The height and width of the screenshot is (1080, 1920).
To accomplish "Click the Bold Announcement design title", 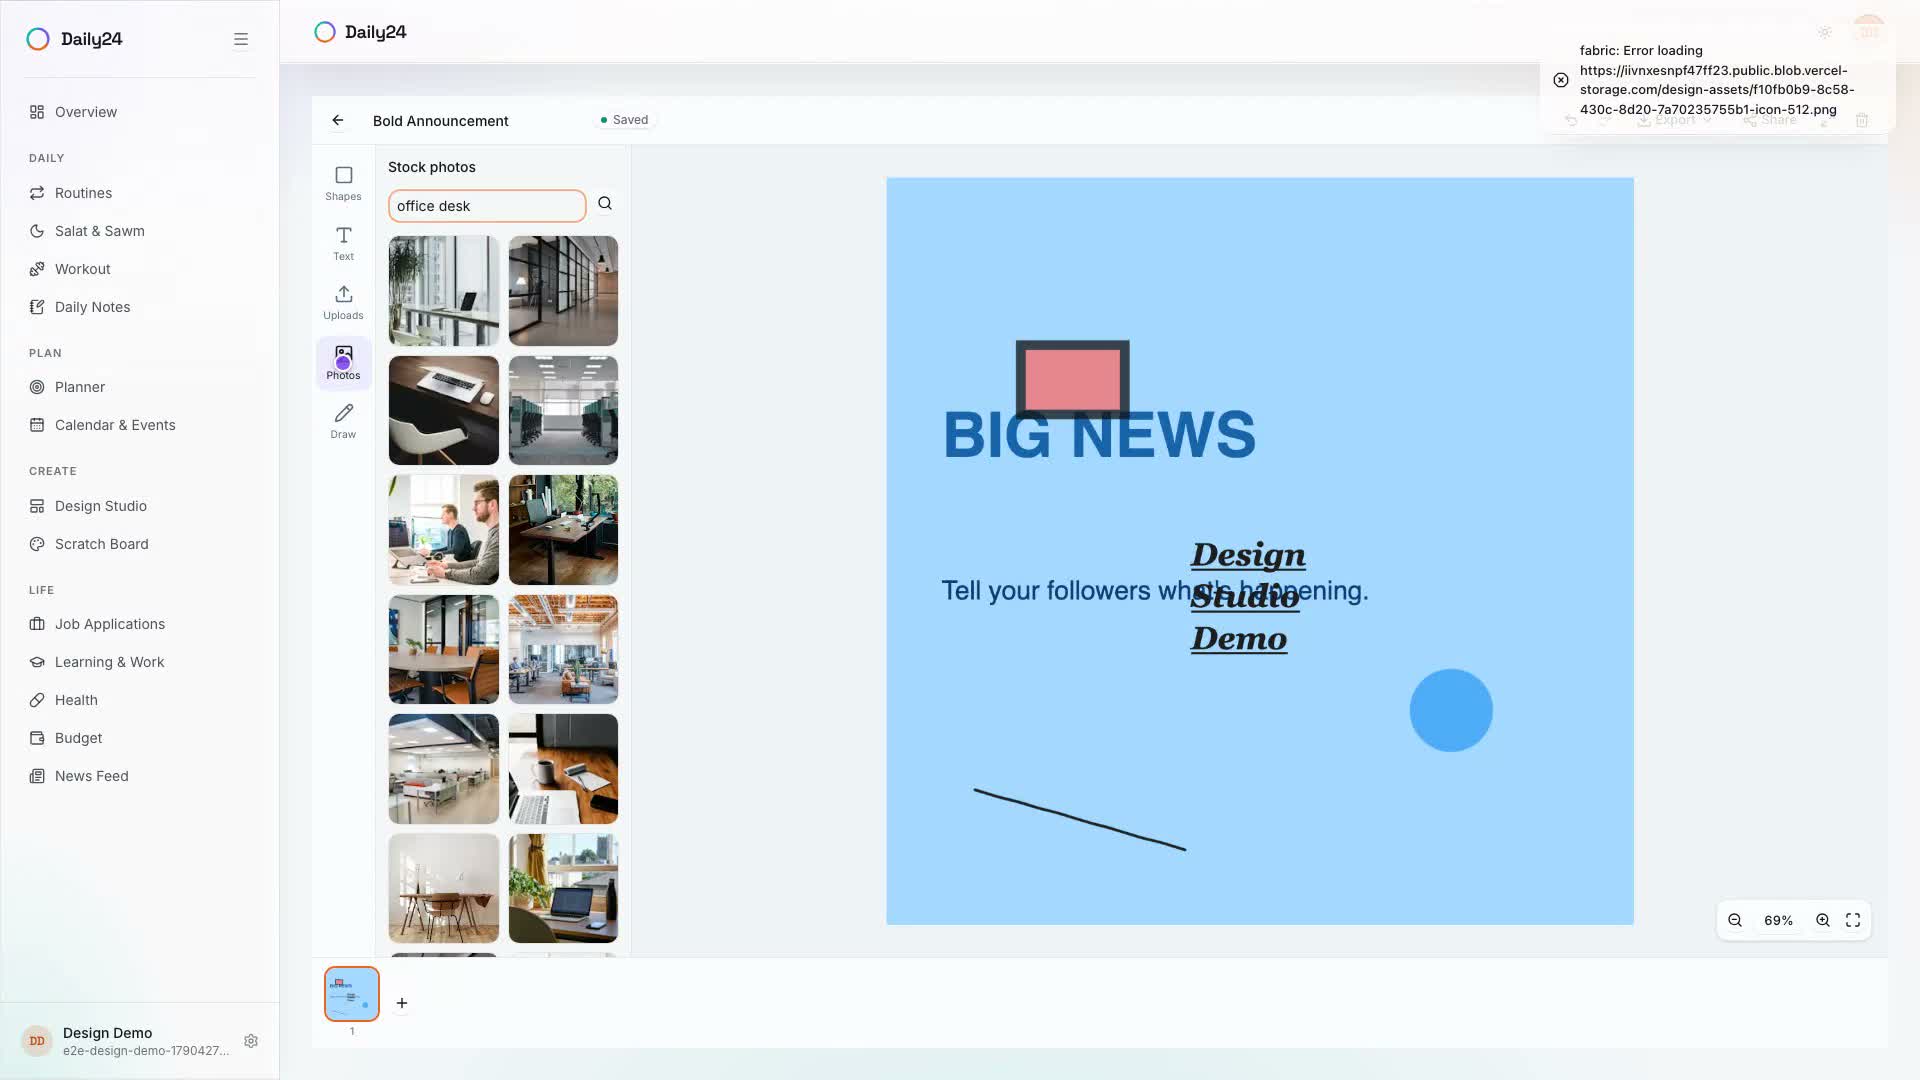I will (441, 121).
